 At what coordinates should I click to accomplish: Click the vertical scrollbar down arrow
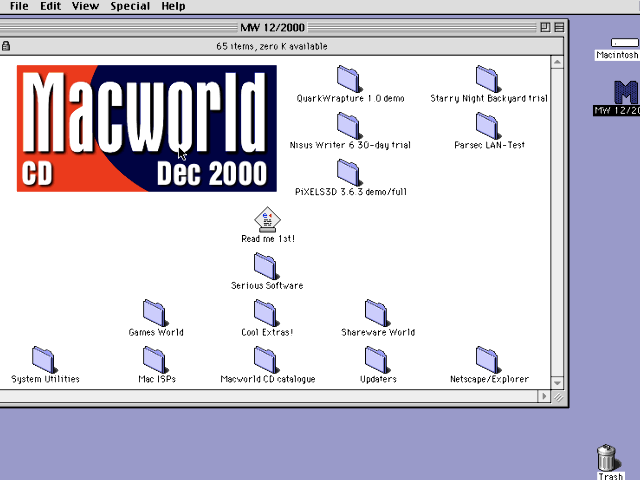(x=557, y=383)
